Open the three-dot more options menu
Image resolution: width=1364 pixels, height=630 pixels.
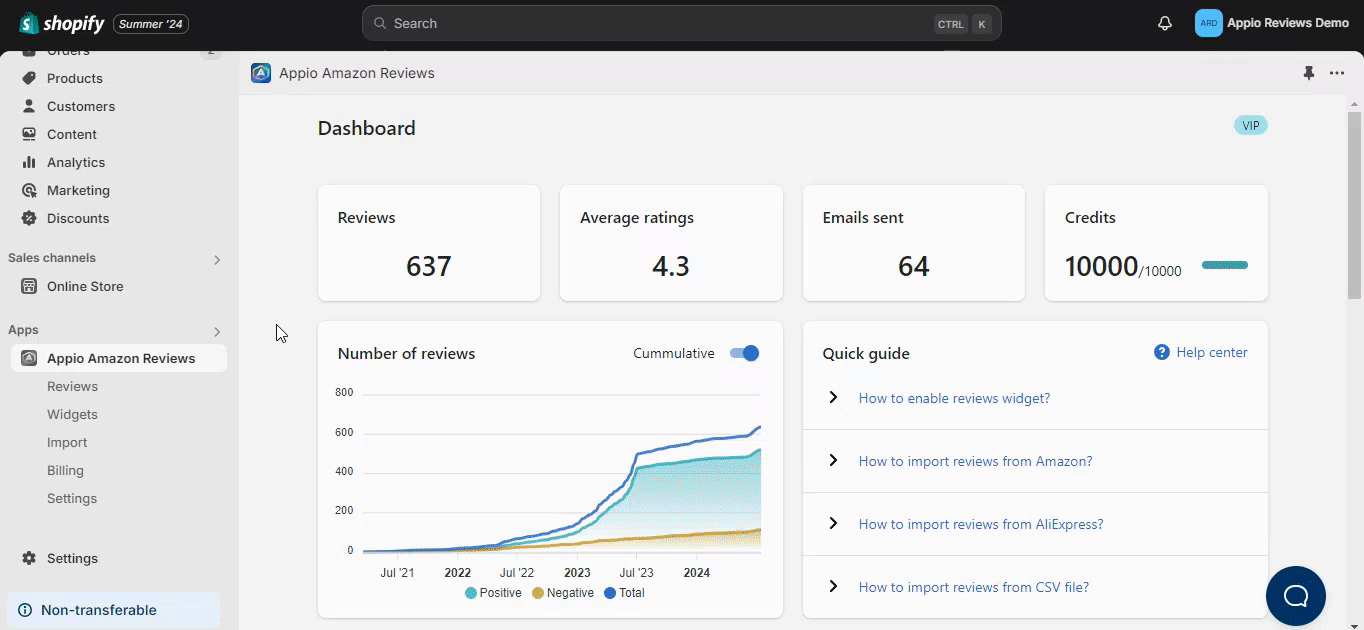(x=1337, y=73)
